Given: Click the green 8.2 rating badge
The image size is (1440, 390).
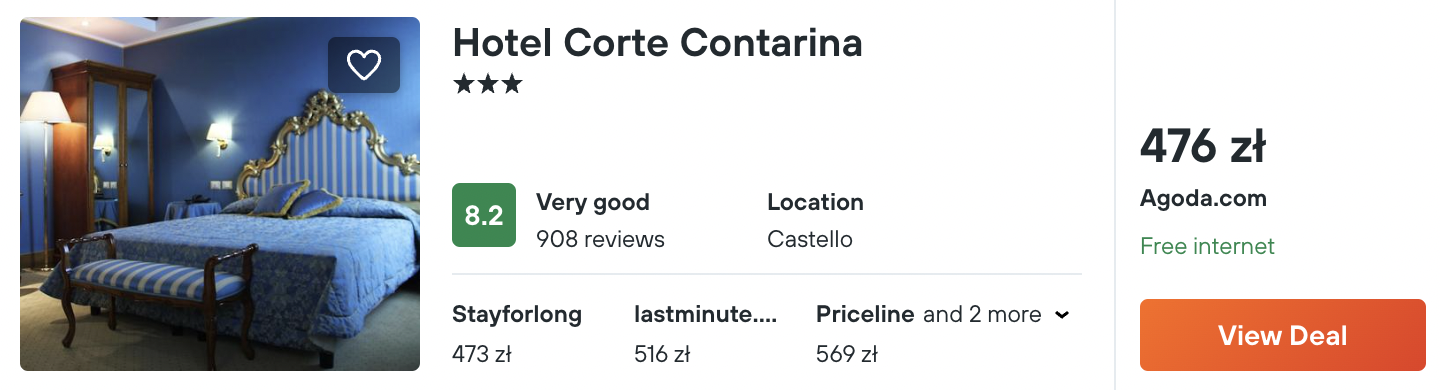Looking at the screenshot, I should [484, 215].
